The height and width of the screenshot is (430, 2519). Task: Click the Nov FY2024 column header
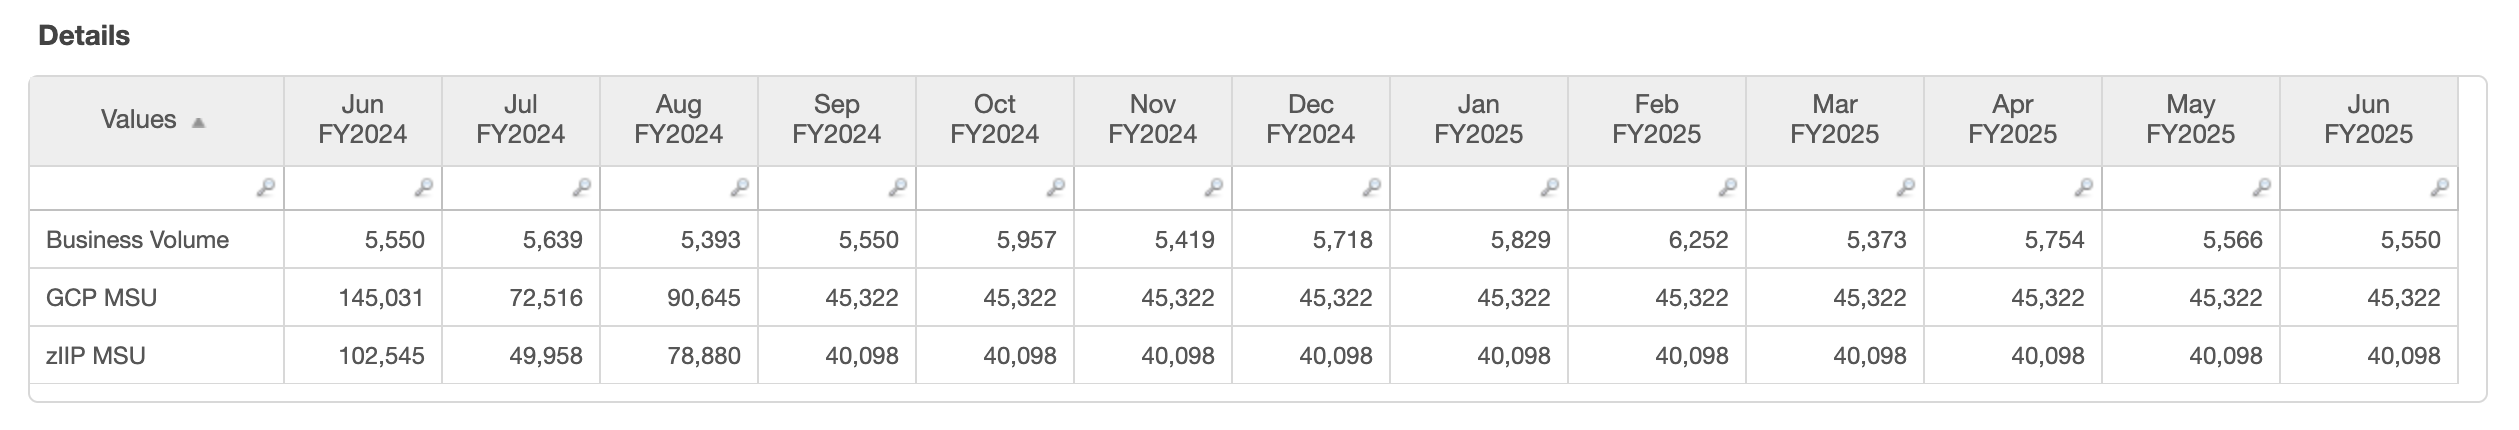[x=1152, y=120]
